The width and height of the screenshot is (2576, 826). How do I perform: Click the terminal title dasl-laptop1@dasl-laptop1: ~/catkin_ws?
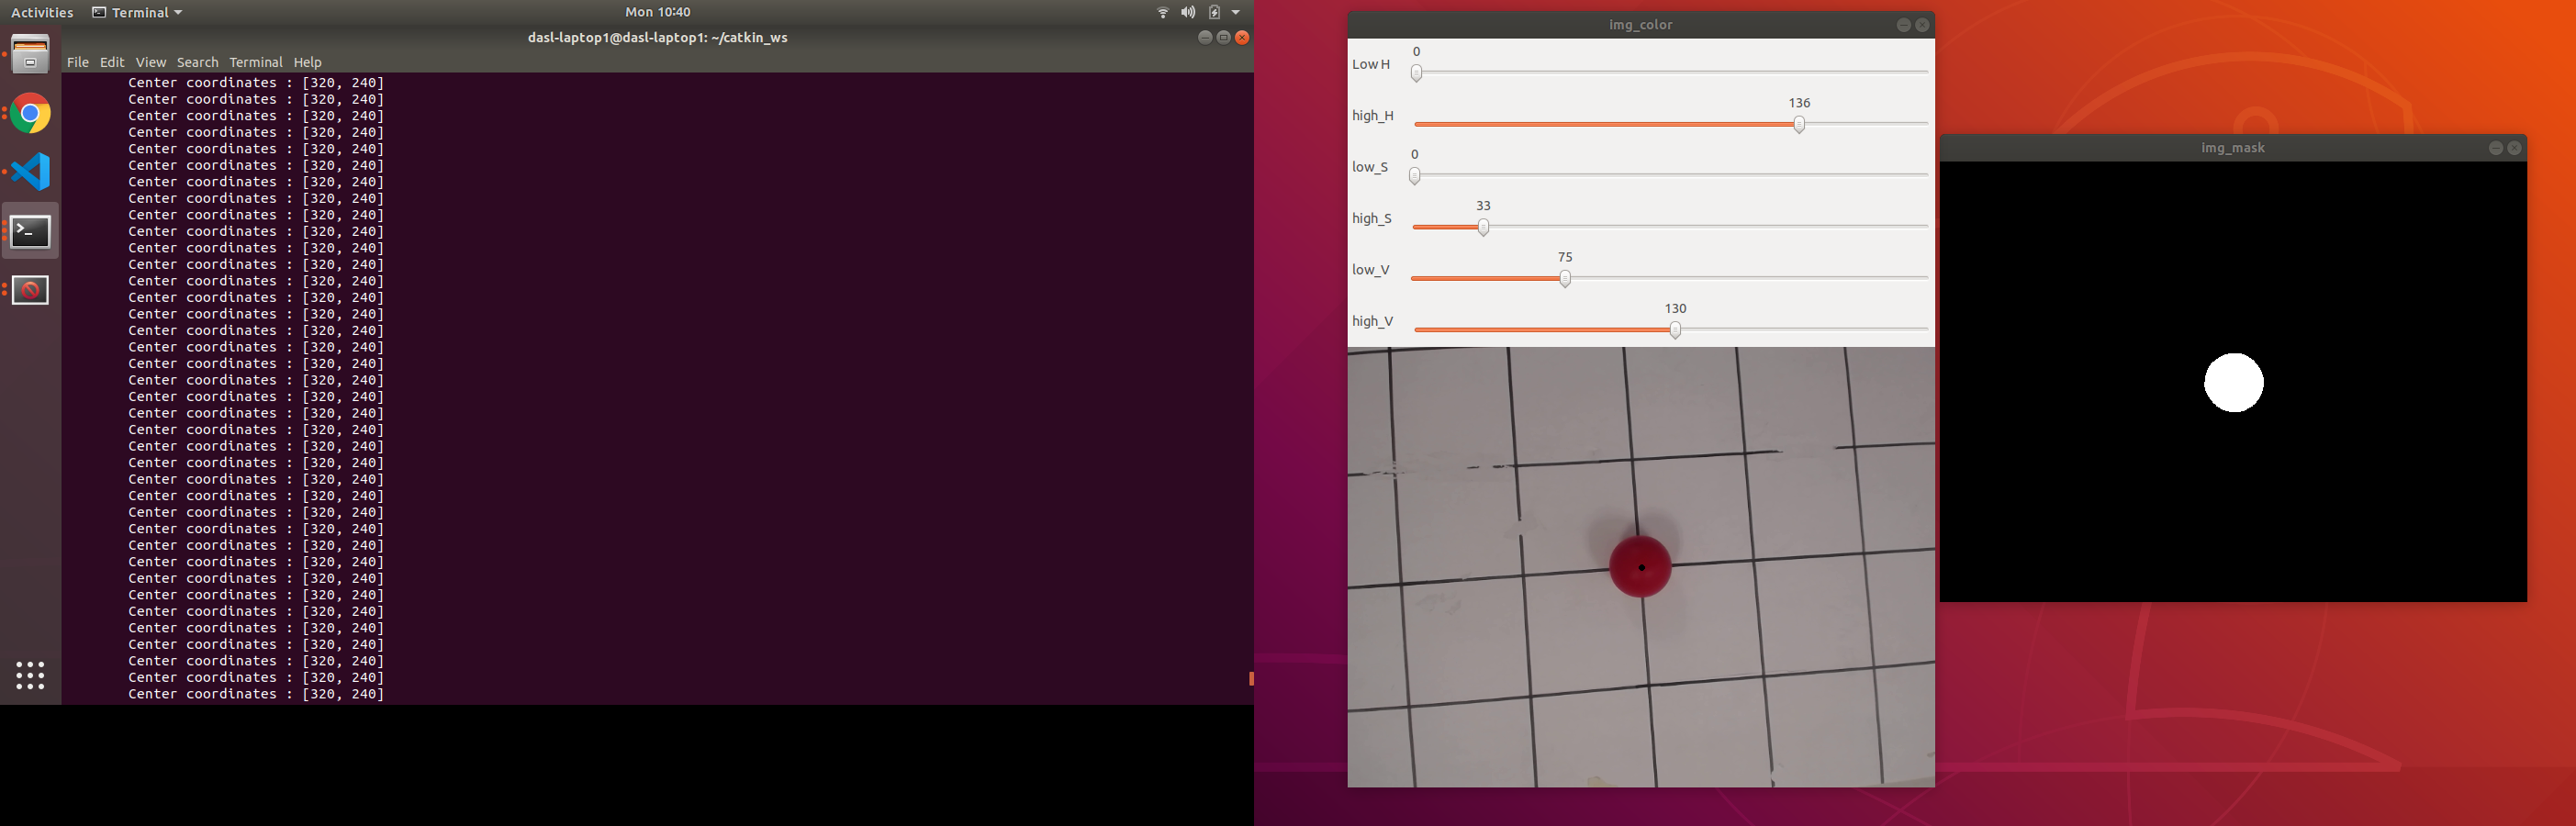coord(657,37)
